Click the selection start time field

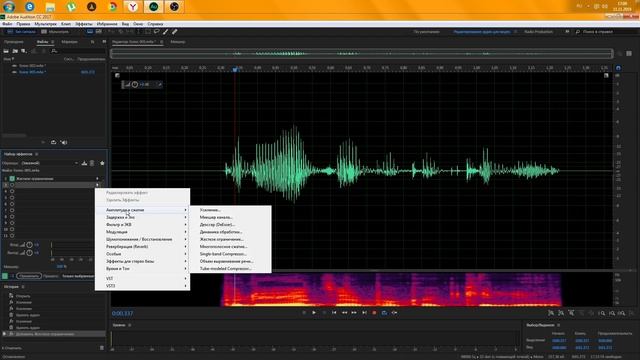(559, 340)
